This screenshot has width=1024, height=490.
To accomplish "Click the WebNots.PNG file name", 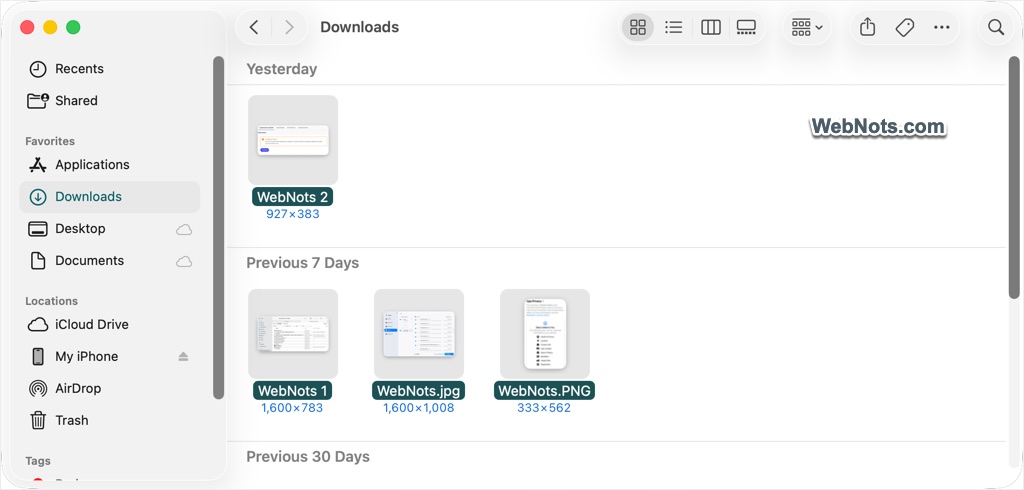I will pos(545,391).
